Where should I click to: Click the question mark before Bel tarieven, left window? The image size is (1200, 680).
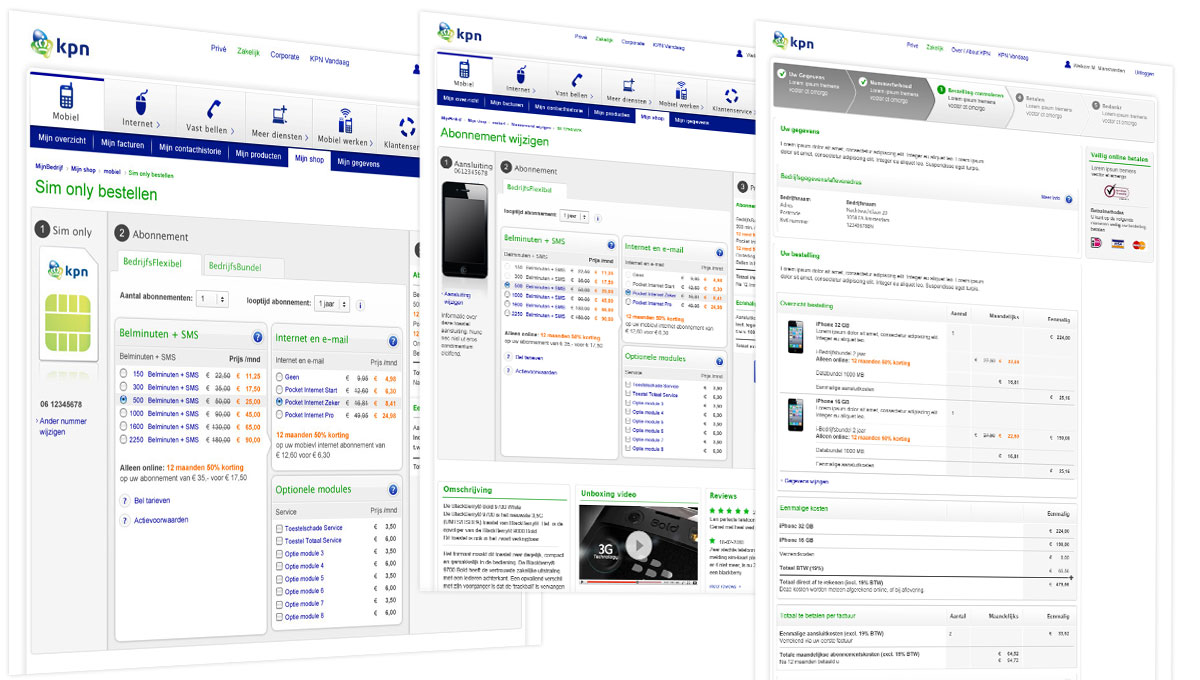(x=125, y=501)
